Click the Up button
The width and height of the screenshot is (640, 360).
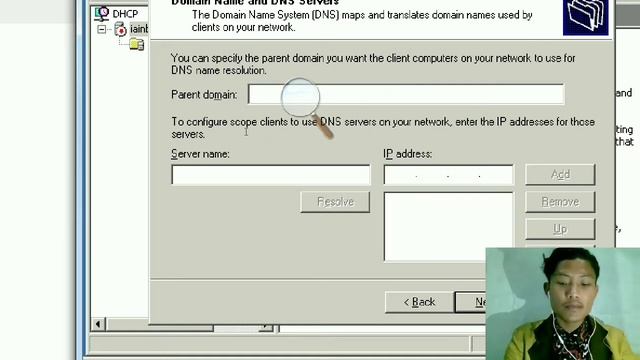click(x=560, y=229)
